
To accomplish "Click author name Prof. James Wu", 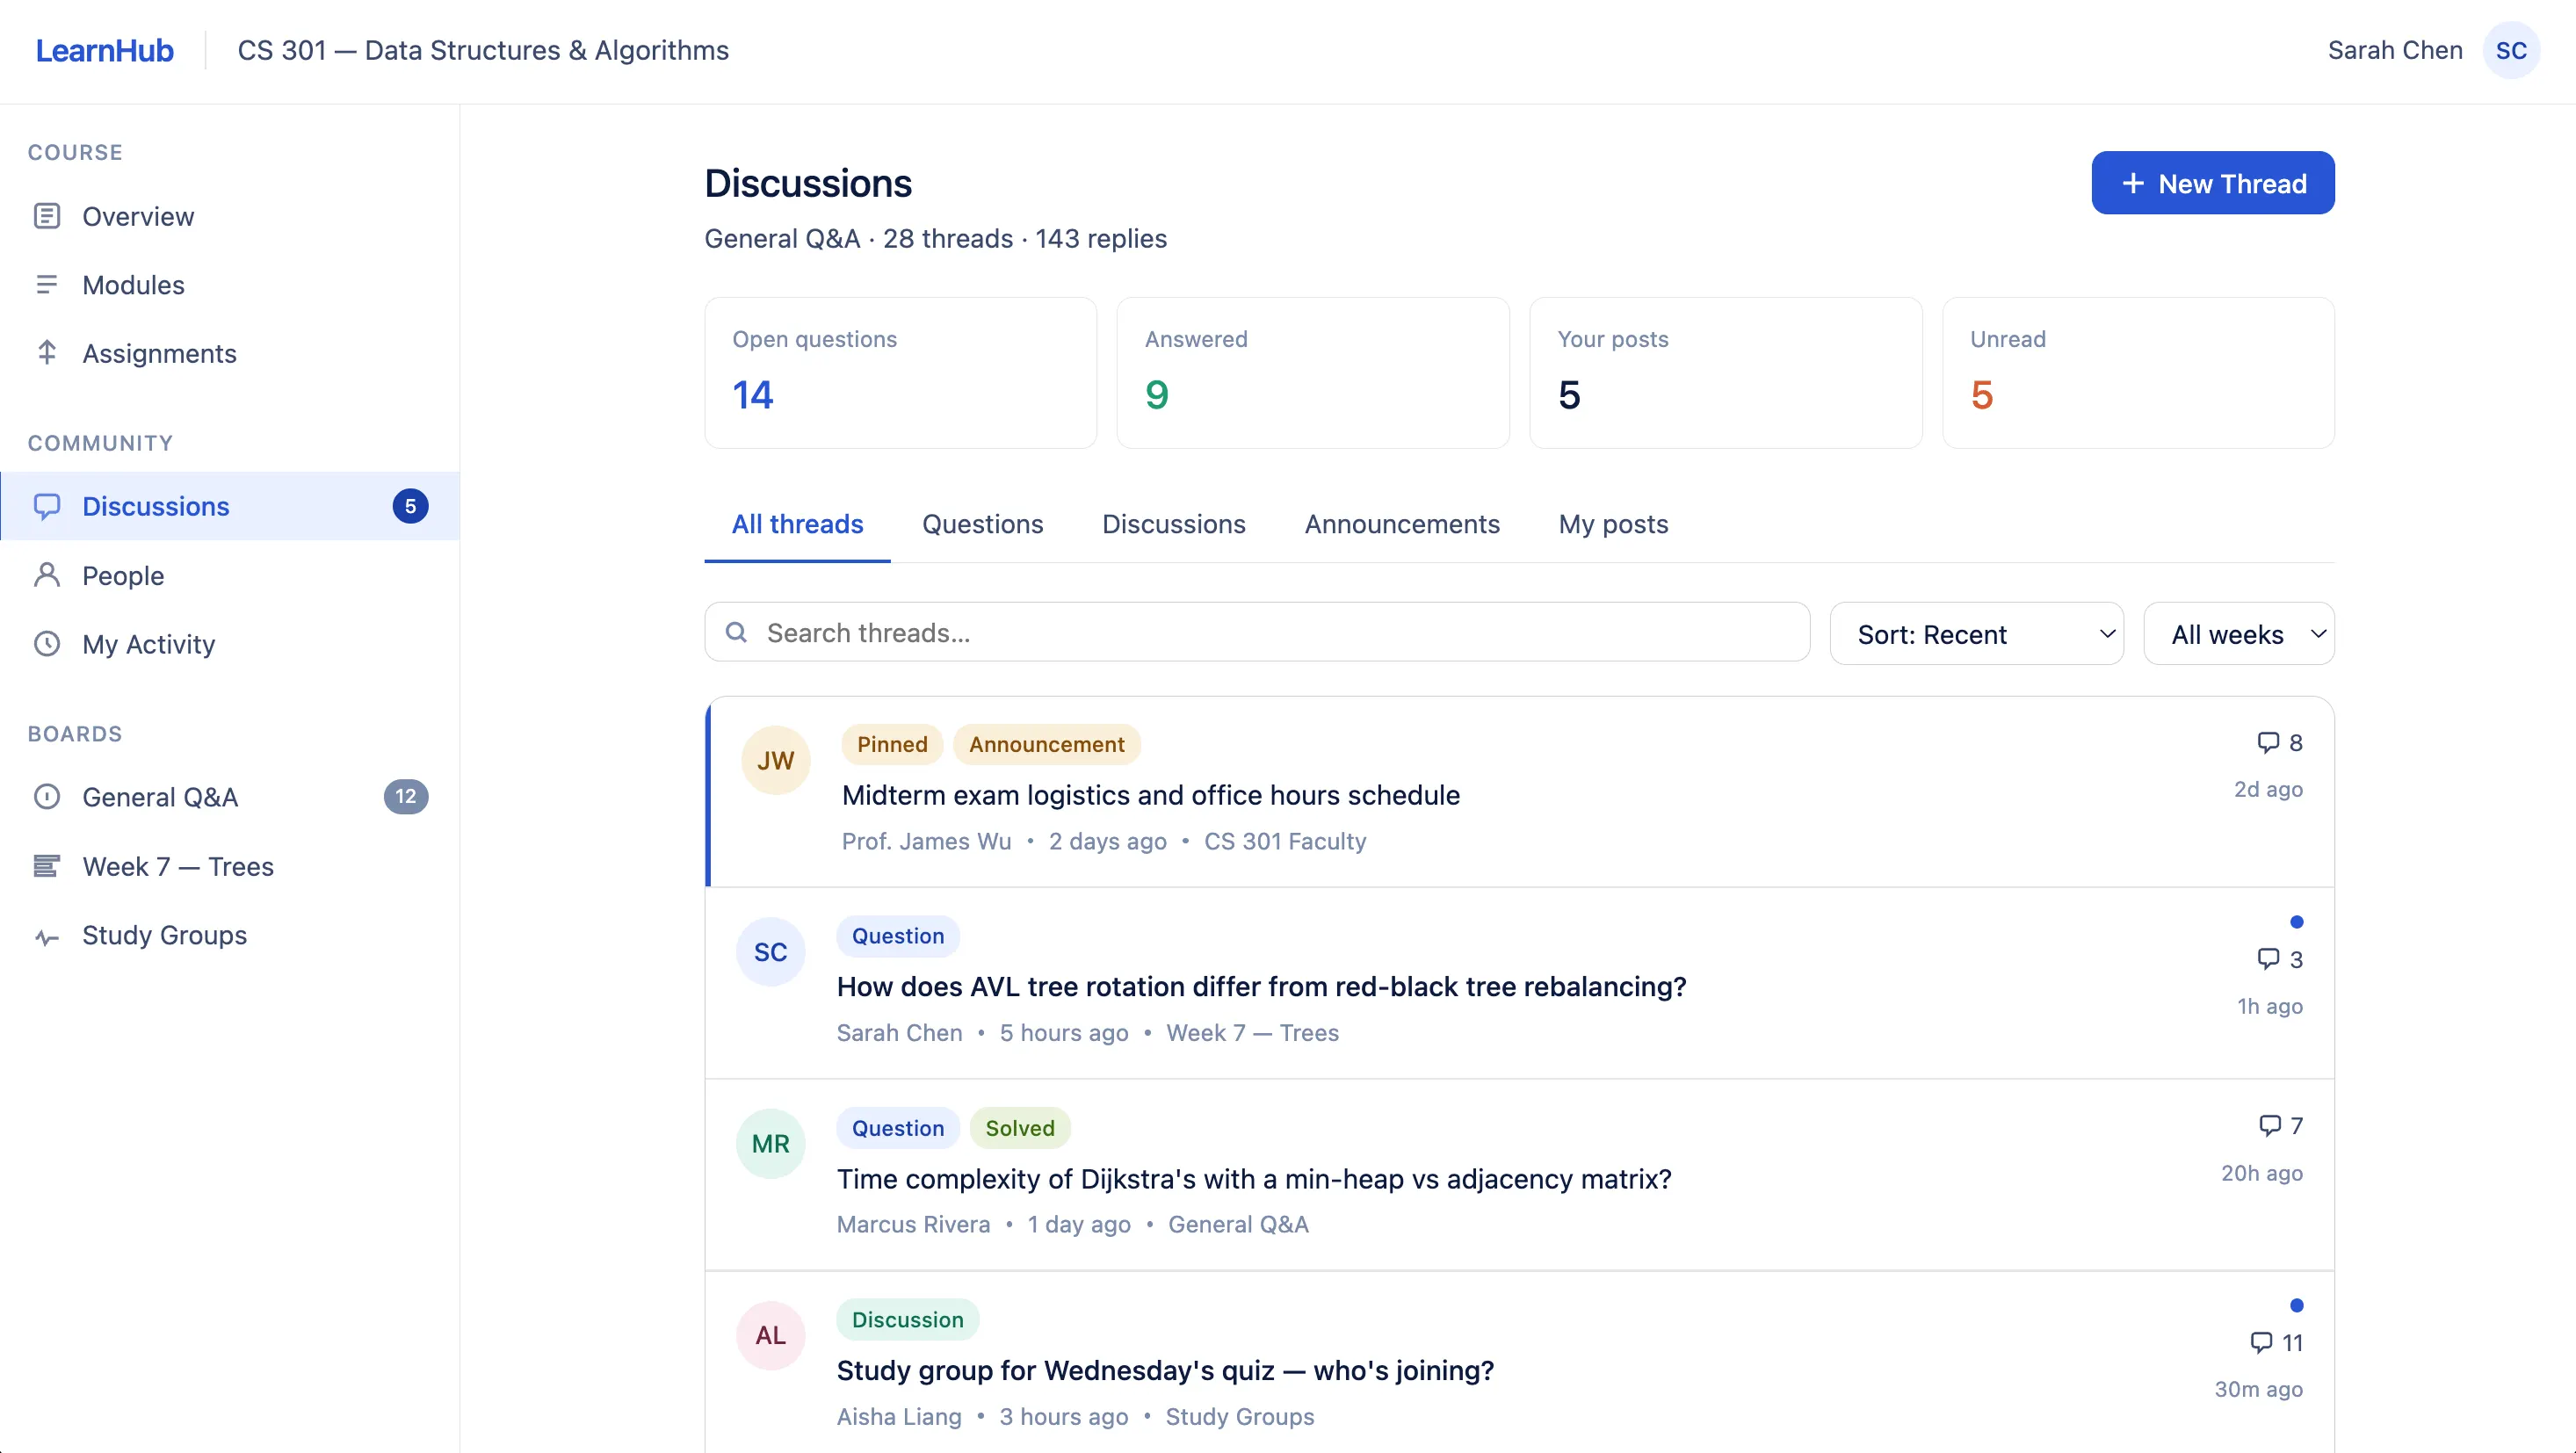I will (x=926, y=841).
